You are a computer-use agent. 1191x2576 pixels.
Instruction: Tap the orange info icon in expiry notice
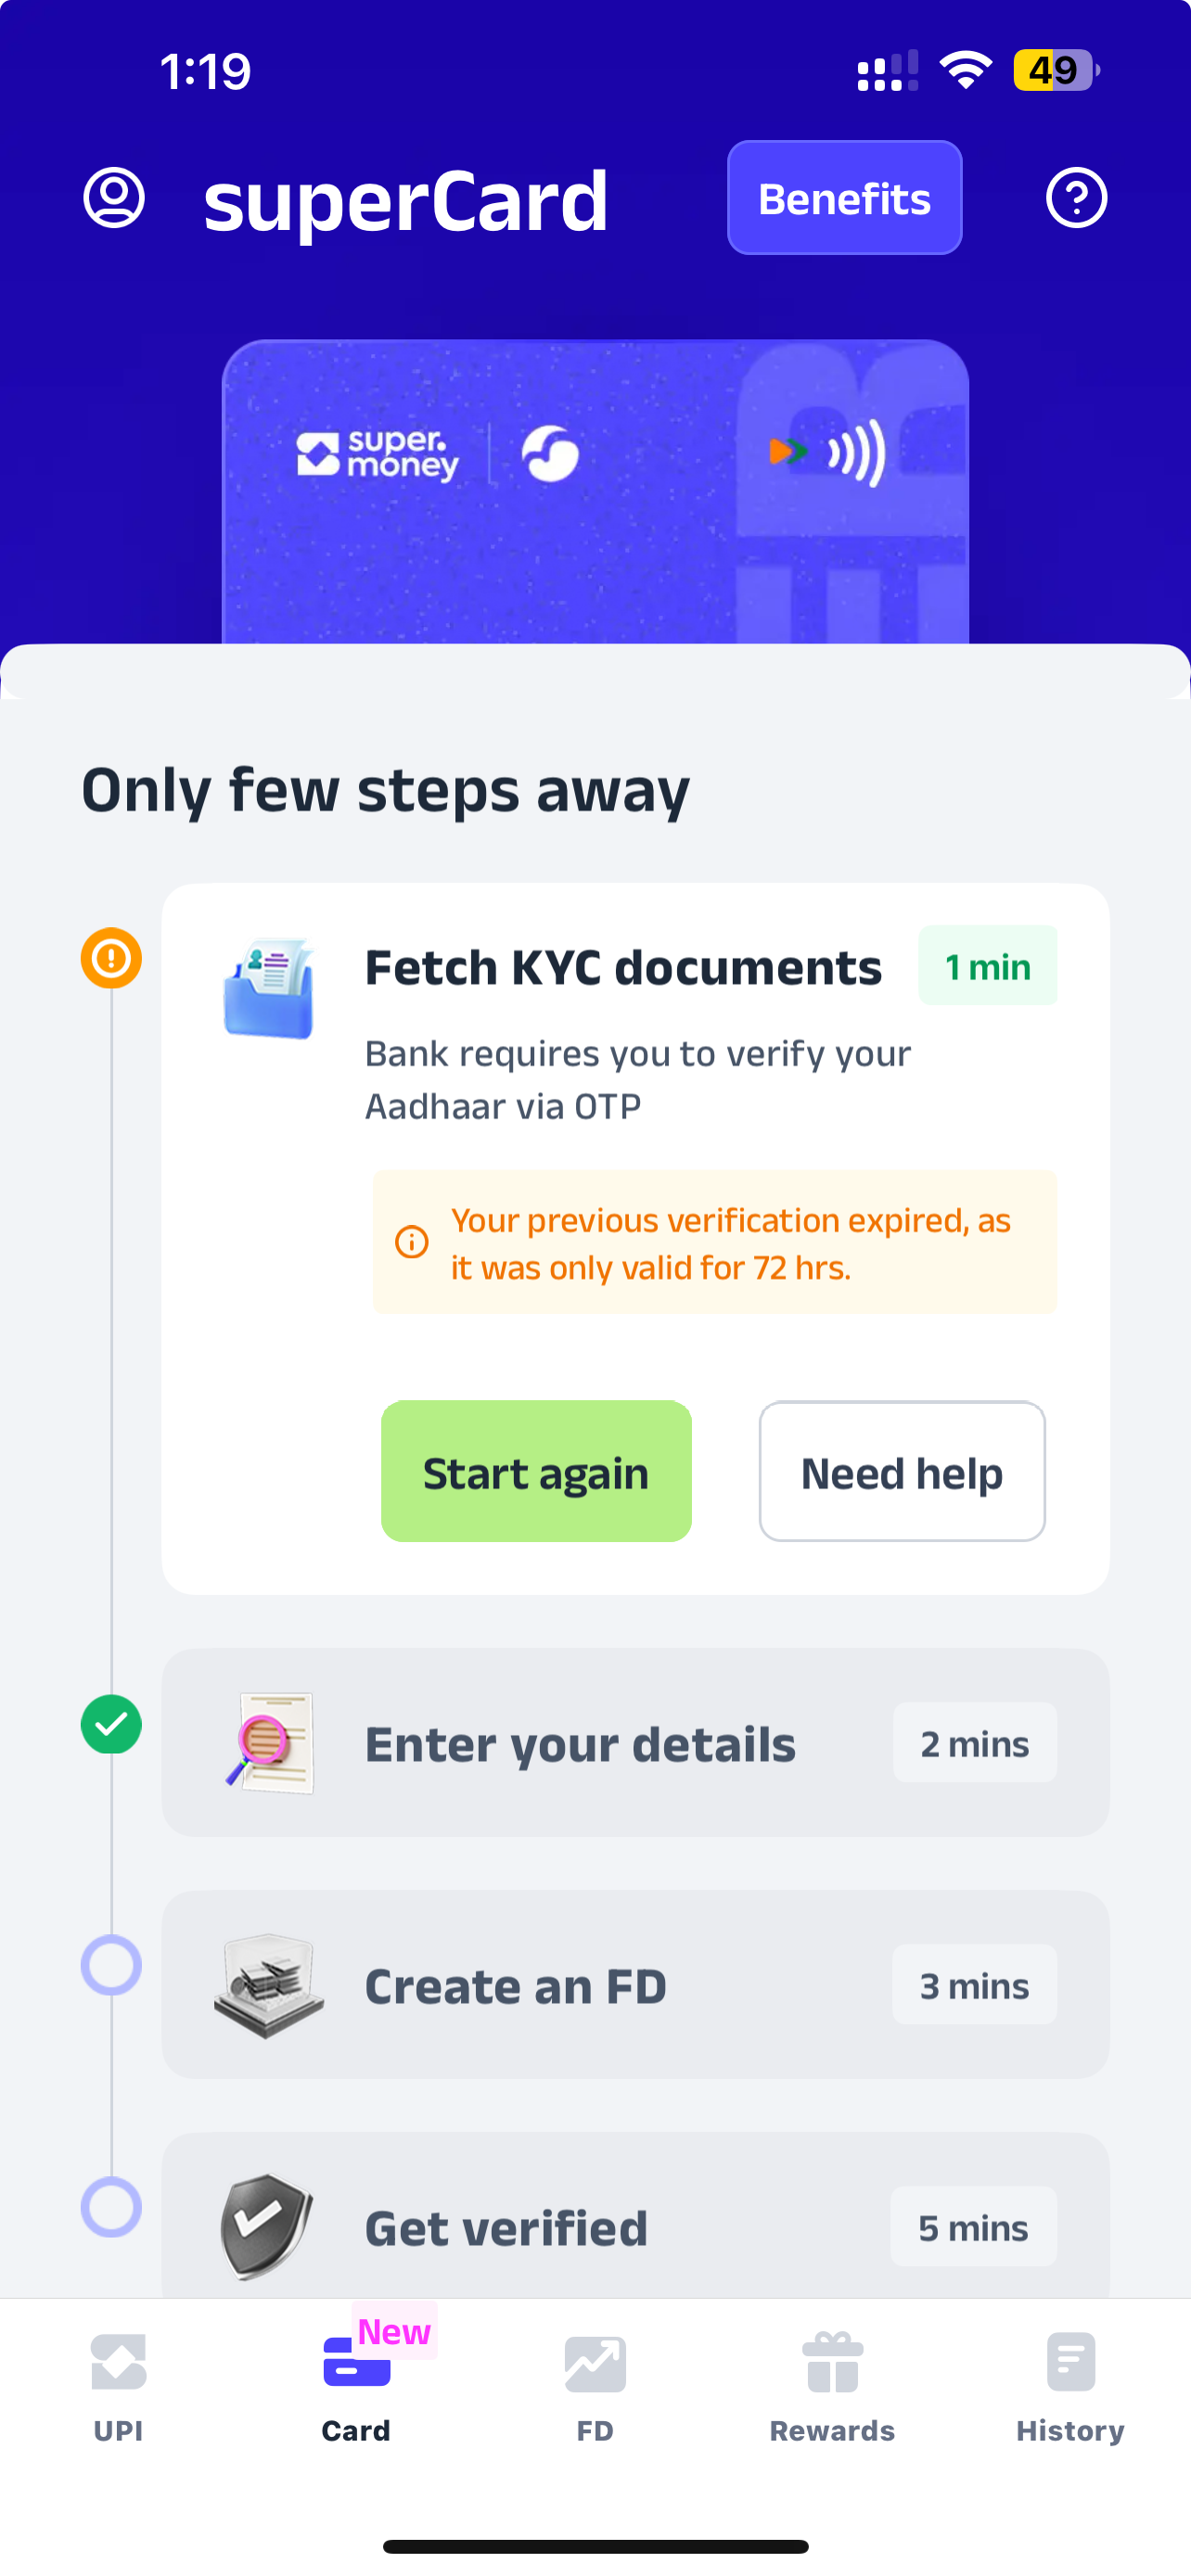412,1242
